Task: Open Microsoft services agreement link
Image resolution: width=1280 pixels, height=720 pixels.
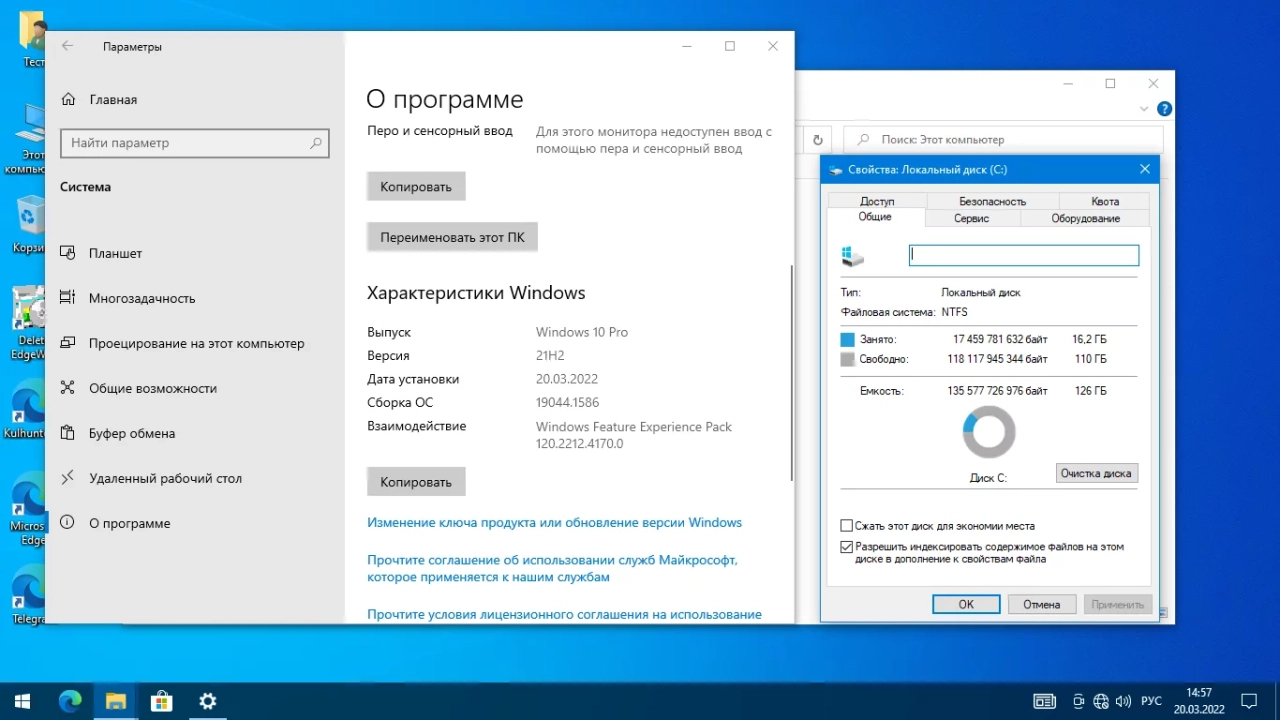Action: pyautogui.click(x=552, y=569)
